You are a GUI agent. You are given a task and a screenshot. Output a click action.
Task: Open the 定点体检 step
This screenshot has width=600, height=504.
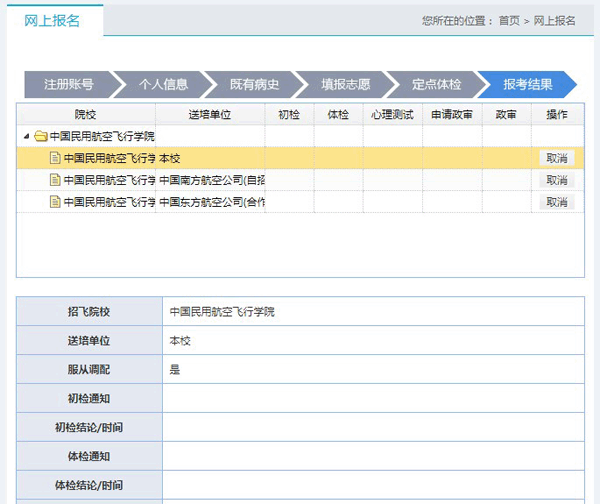click(436, 85)
